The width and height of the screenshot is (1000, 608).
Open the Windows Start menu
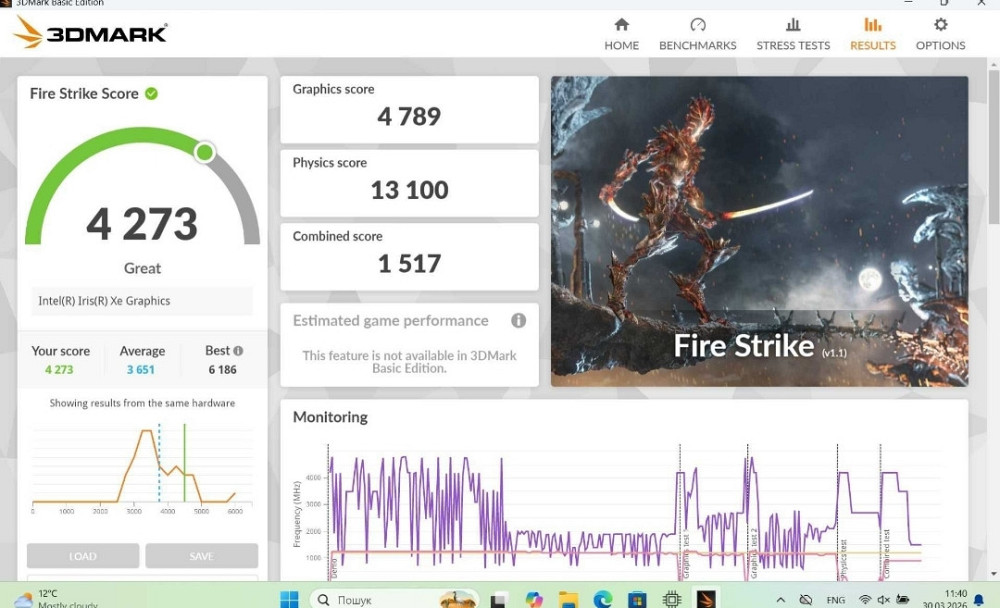288,599
